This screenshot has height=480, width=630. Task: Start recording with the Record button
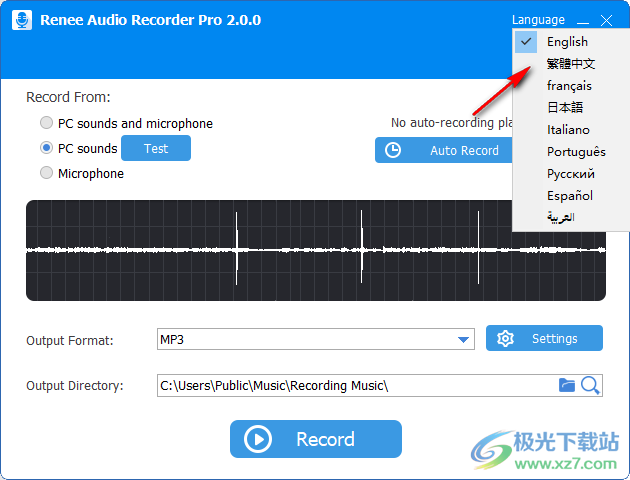click(316, 439)
